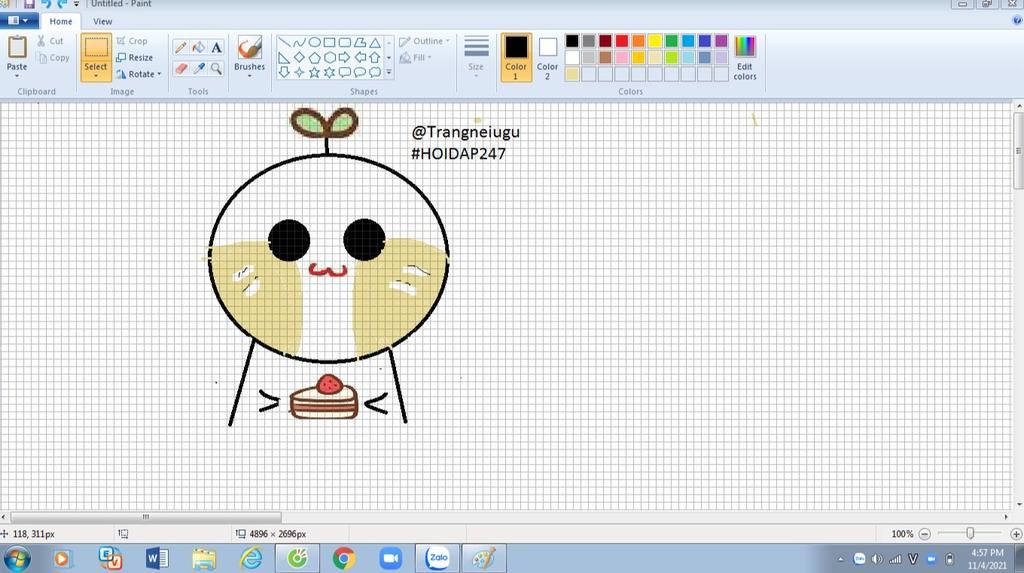
Task: Pick the yellow color swatch
Action: (x=655, y=41)
